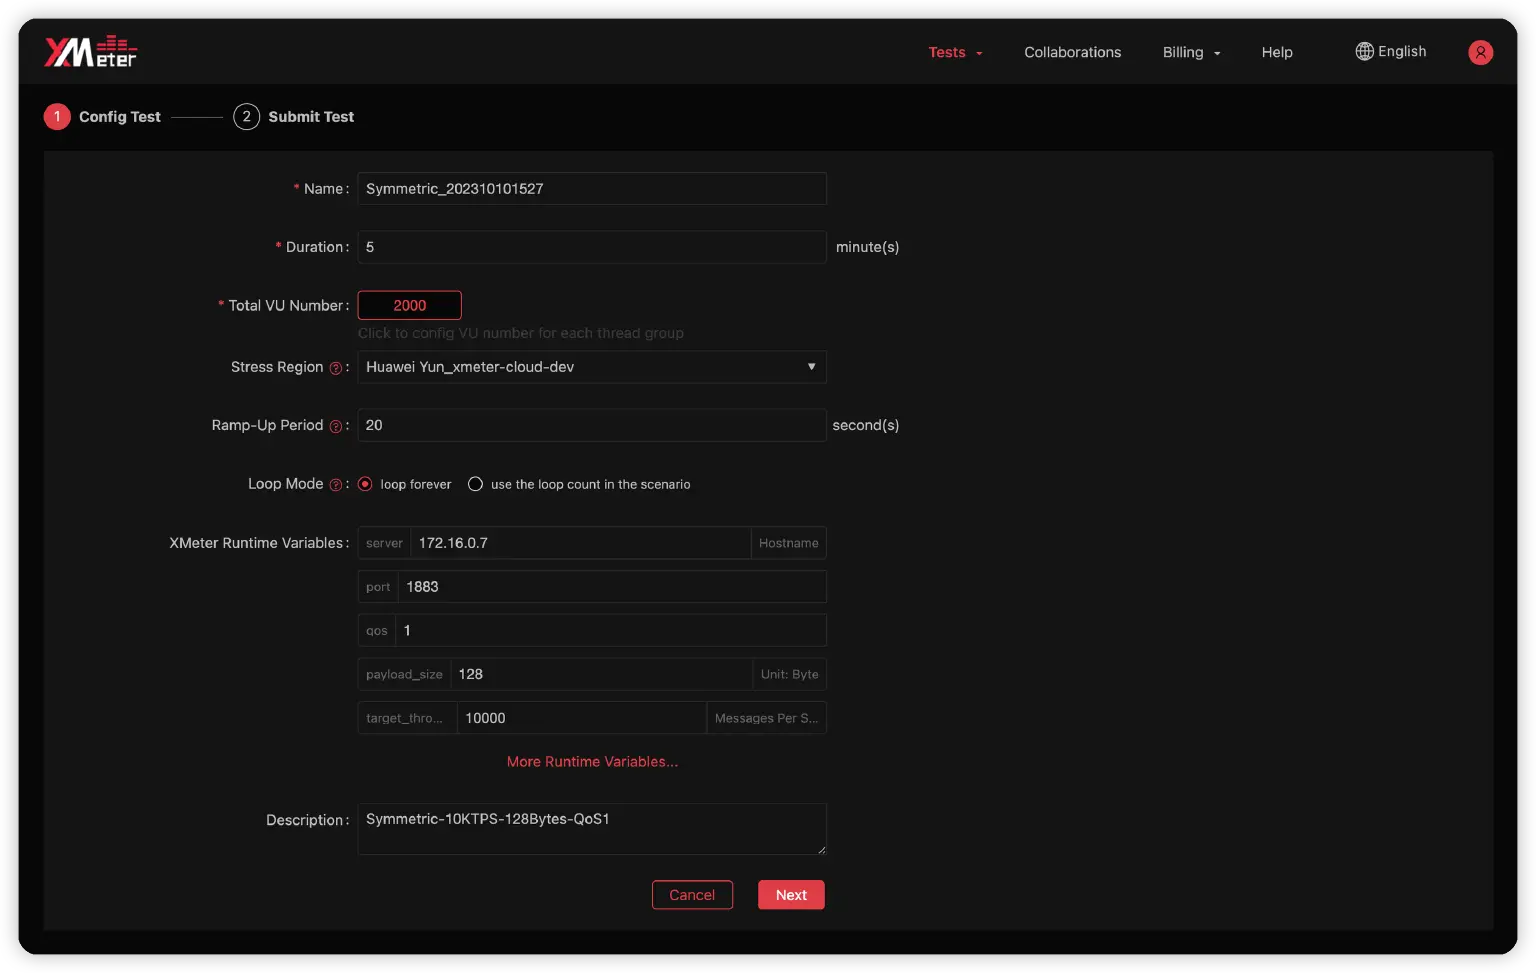Open the Billing dropdown menu
Image resolution: width=1536 pixels, height=973 pixels.
point(1191,52)
